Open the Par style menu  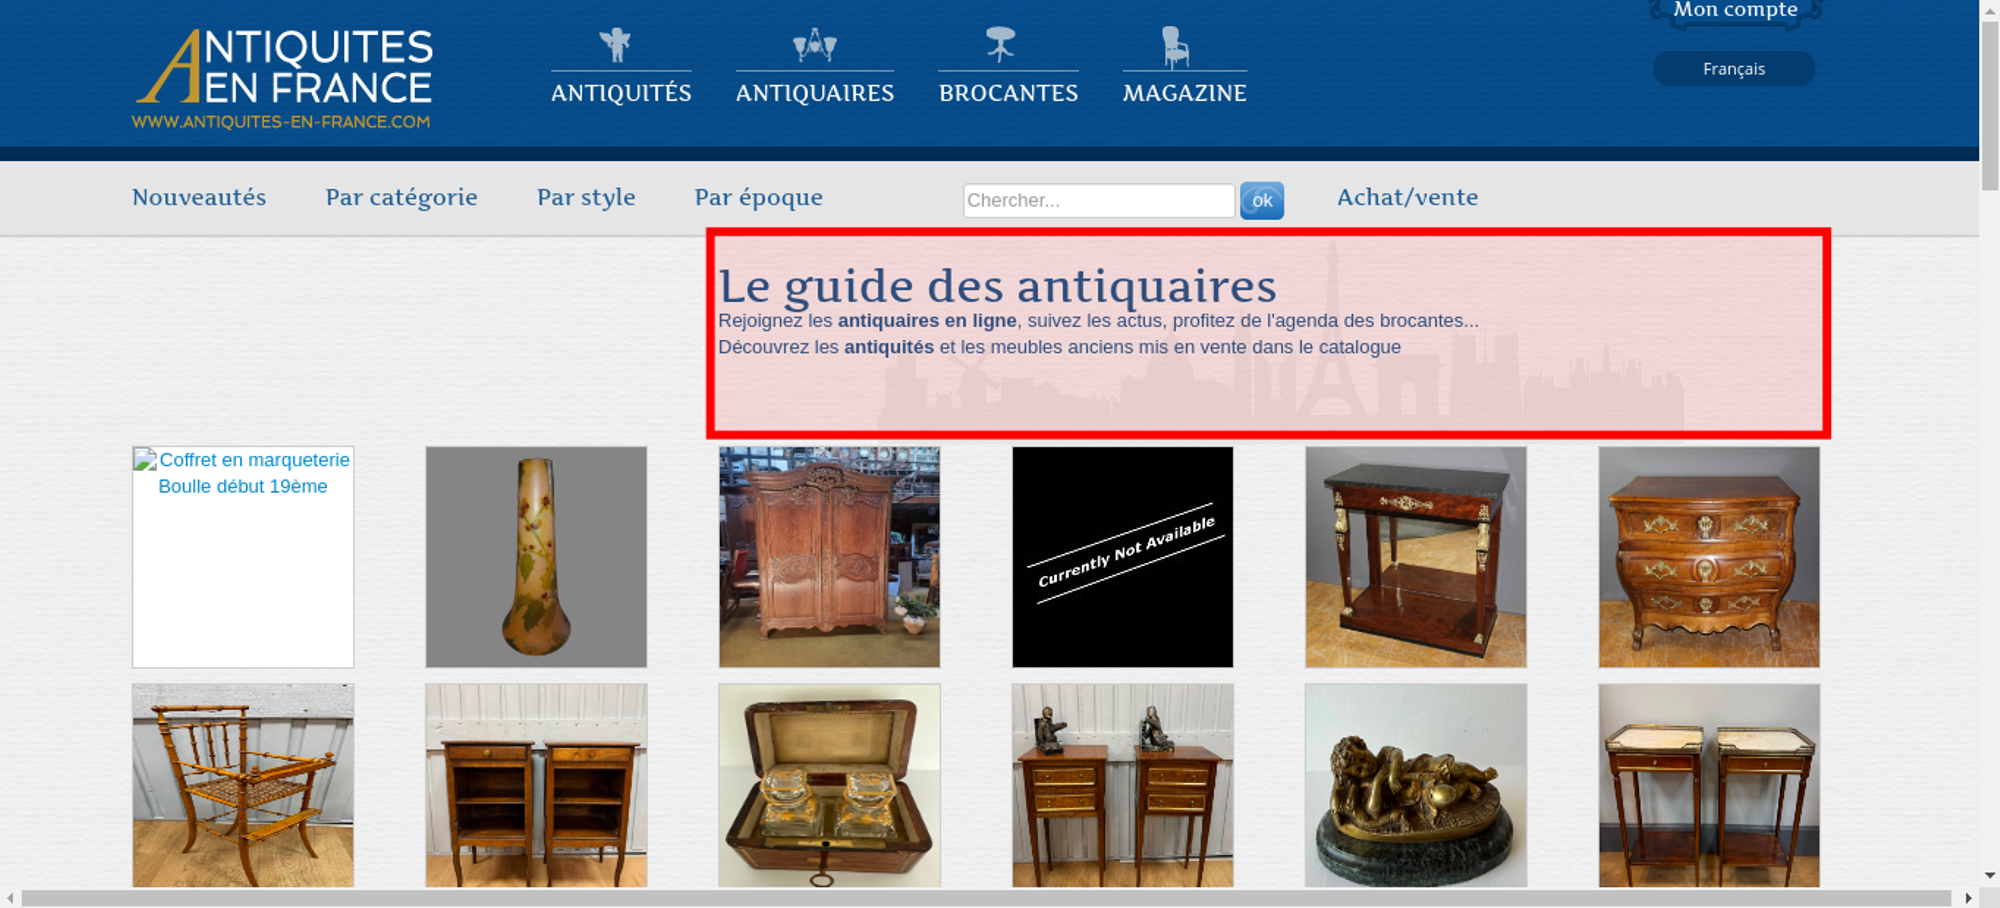[x=586, y=198]
